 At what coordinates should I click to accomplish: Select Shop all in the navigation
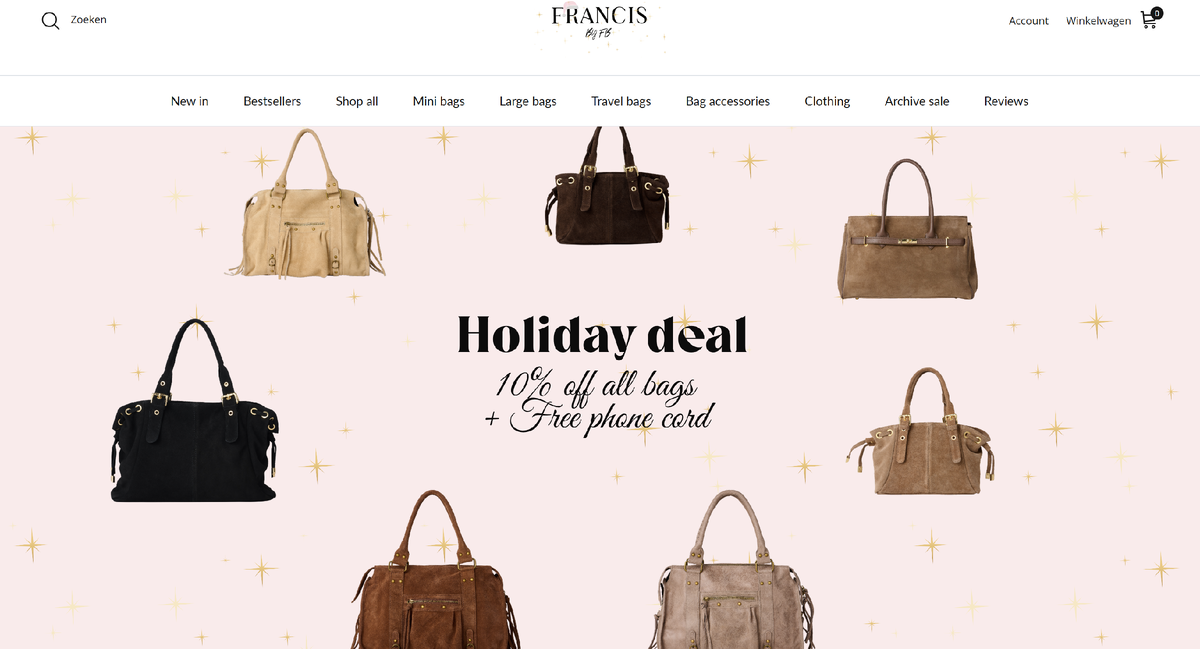point(357,101)
